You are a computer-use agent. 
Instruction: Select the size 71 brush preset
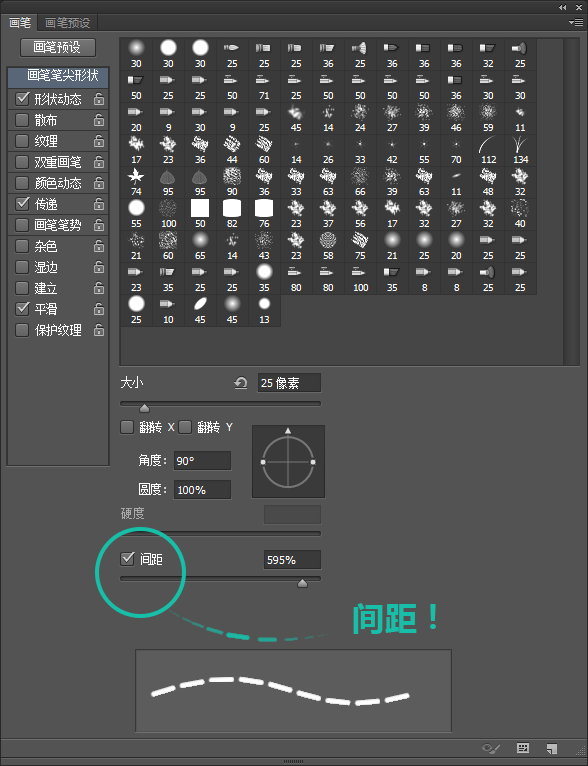coord(264,87)
